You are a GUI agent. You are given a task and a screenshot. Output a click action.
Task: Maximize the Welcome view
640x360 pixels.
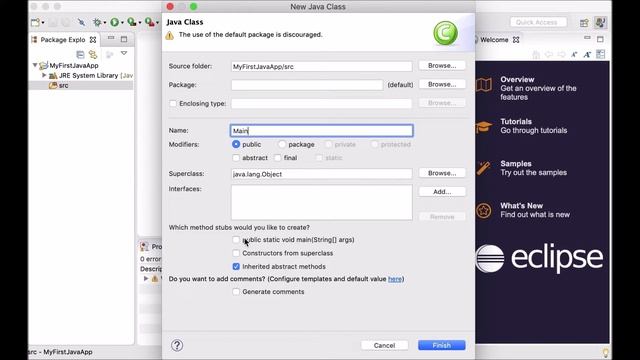[x=600, y=39]
